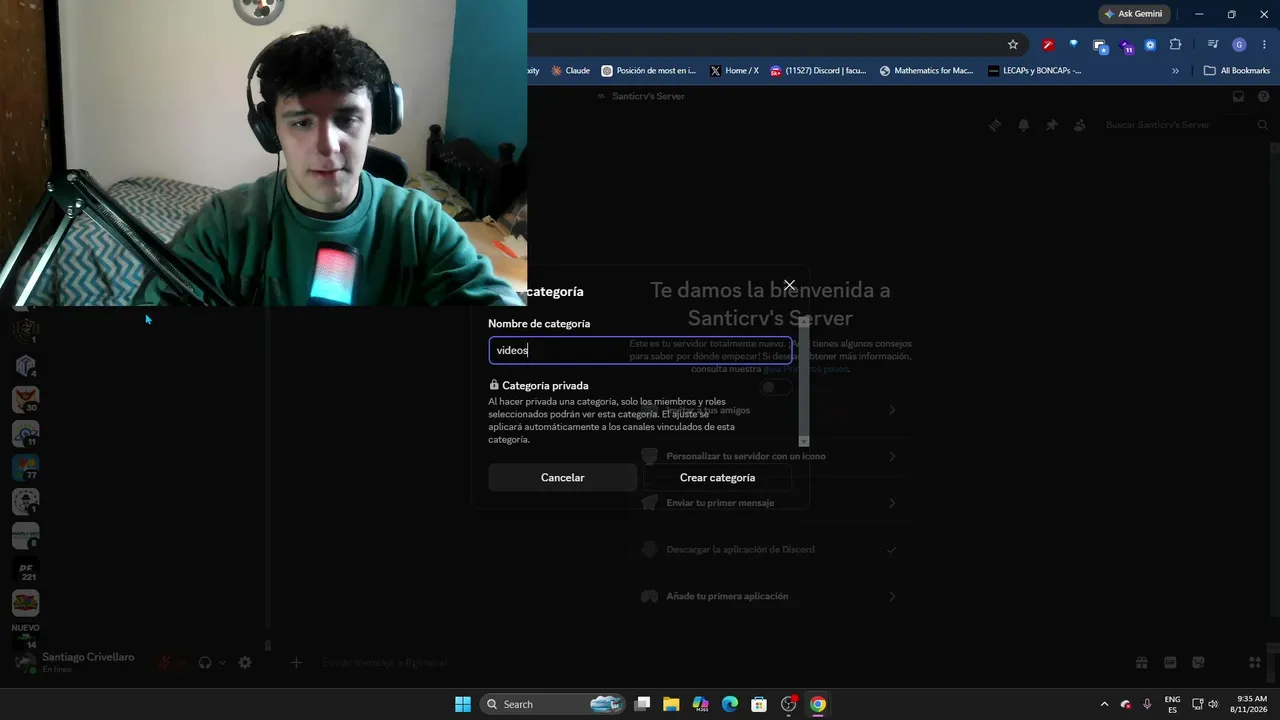Expand hidden bookmarks overflow chevron
1280x720 pixels.
1175,71
